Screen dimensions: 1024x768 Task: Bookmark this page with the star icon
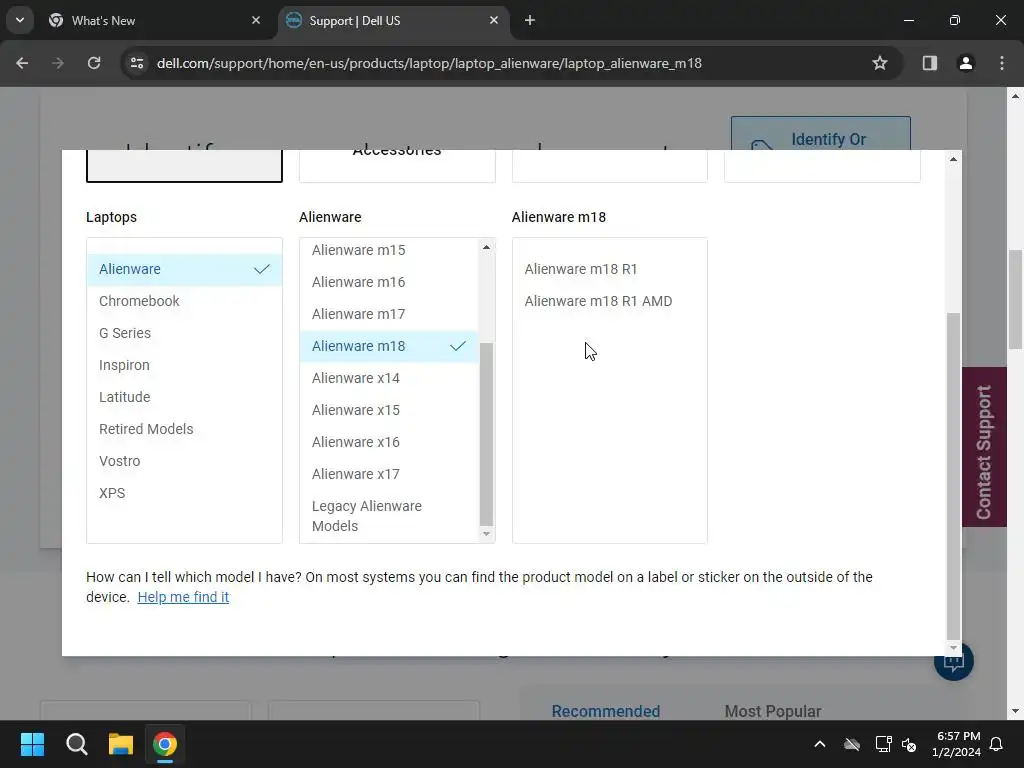(x=880, y=63)
